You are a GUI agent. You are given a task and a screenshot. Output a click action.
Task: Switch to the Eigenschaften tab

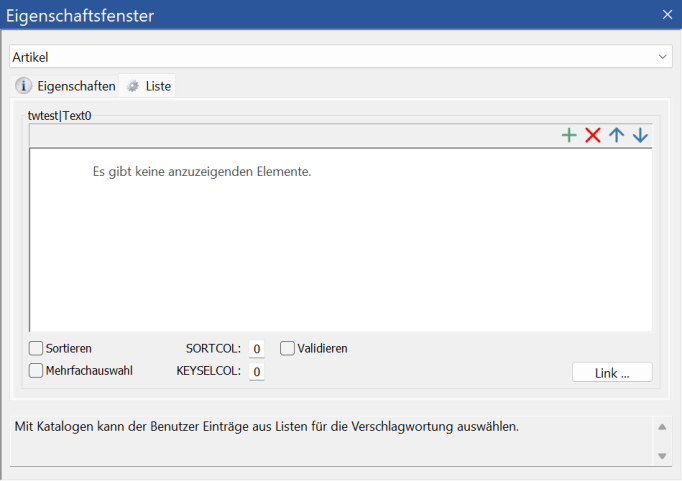(x=76, y=86)
